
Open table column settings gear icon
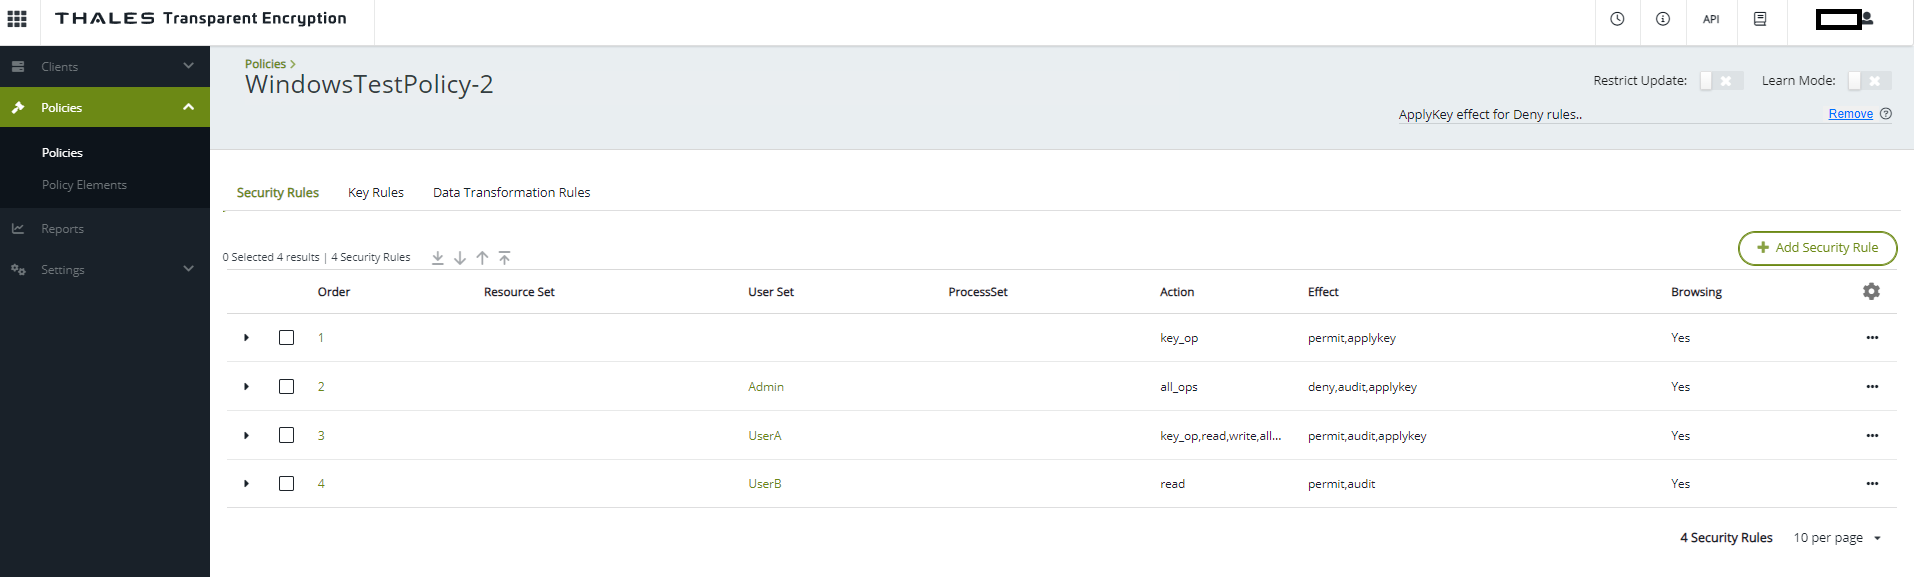1871,291
